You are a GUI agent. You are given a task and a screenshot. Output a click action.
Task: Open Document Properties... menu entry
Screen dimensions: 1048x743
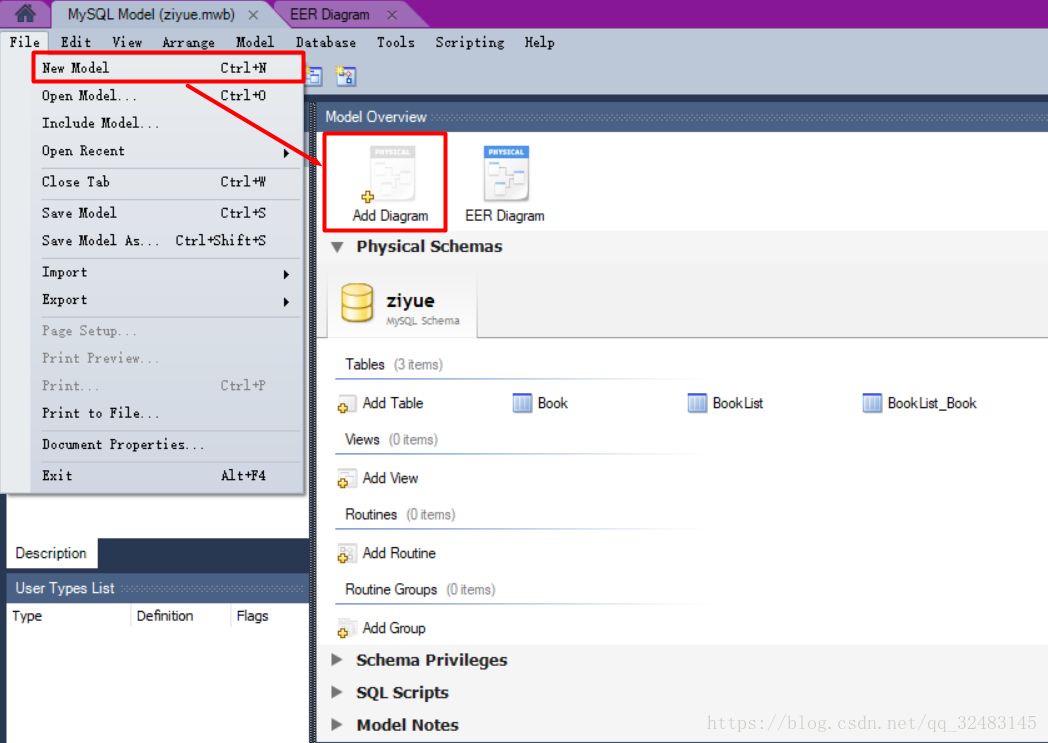166,445
